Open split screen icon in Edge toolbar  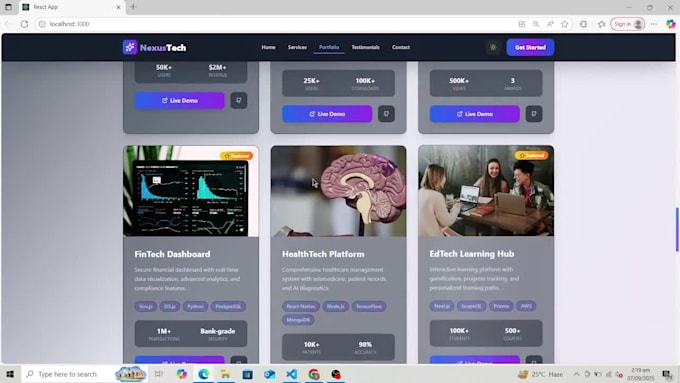(x=522, y=24)
